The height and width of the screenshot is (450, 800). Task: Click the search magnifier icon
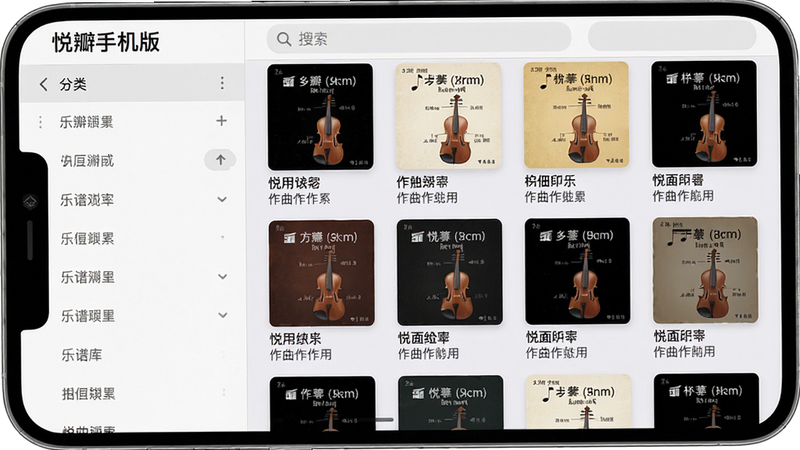pos(284,39)
